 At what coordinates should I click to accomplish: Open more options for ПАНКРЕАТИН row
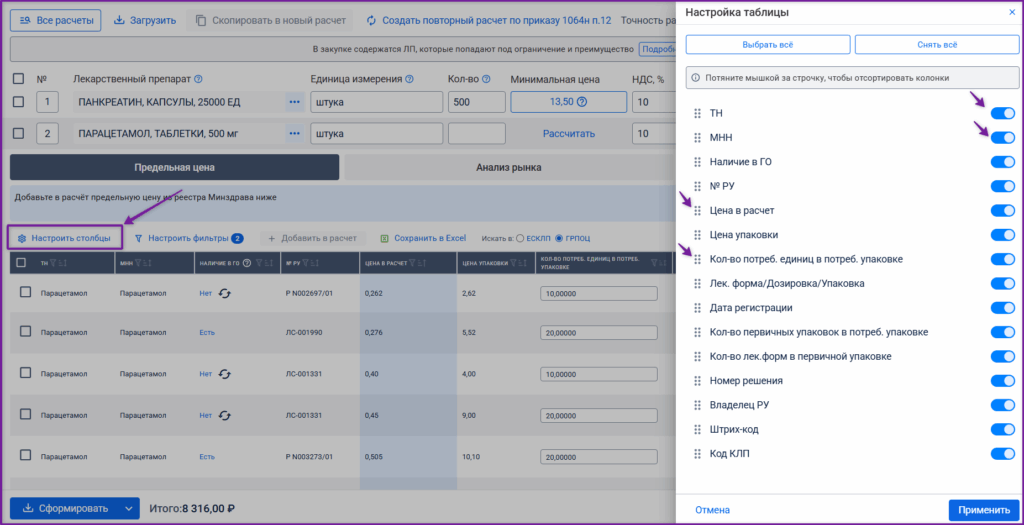pyautogui.click(x=295, y=102)
